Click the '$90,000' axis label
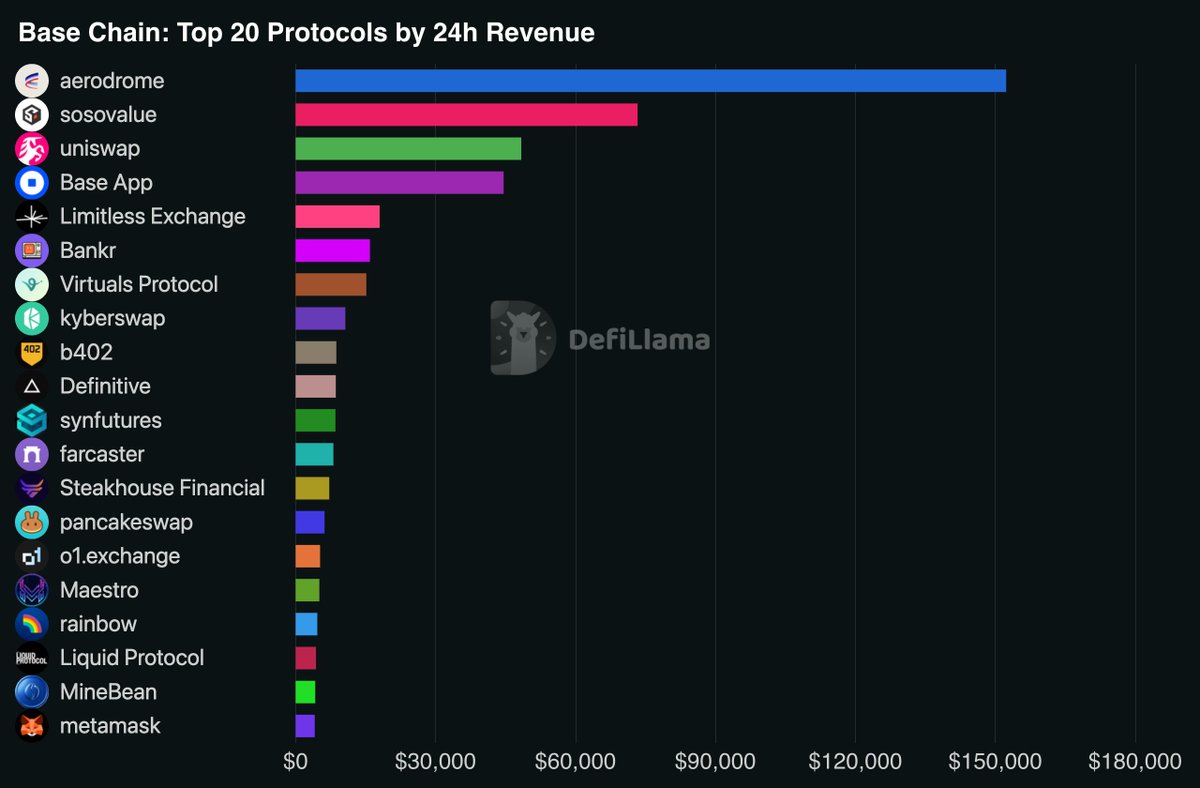Image resolution: width=1200 pixels, height=788 pixels. pos(715,762)
